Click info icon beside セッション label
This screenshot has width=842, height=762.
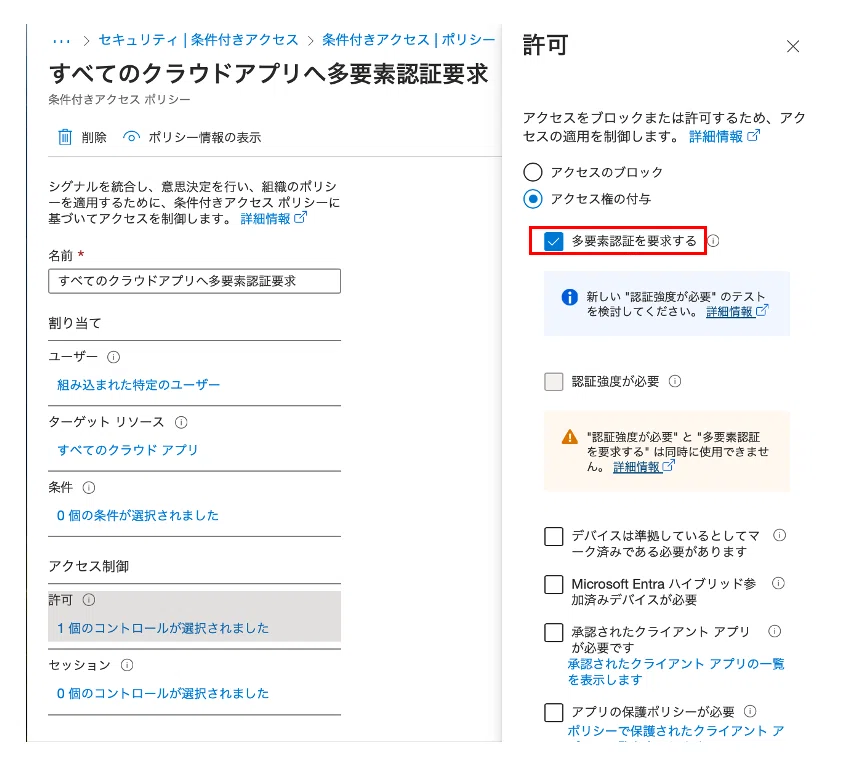click(127, 665)
